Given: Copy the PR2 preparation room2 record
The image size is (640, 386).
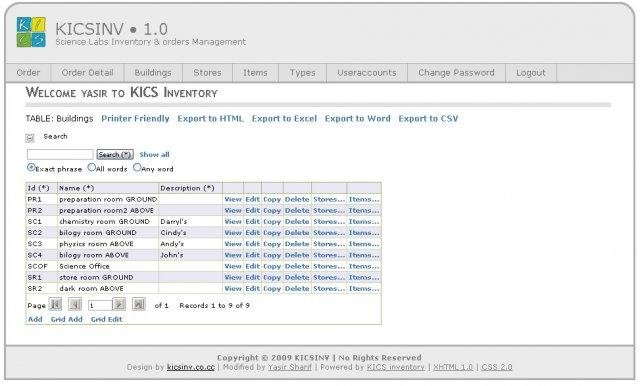Looking at the screenshot, I should pos(272,211).
